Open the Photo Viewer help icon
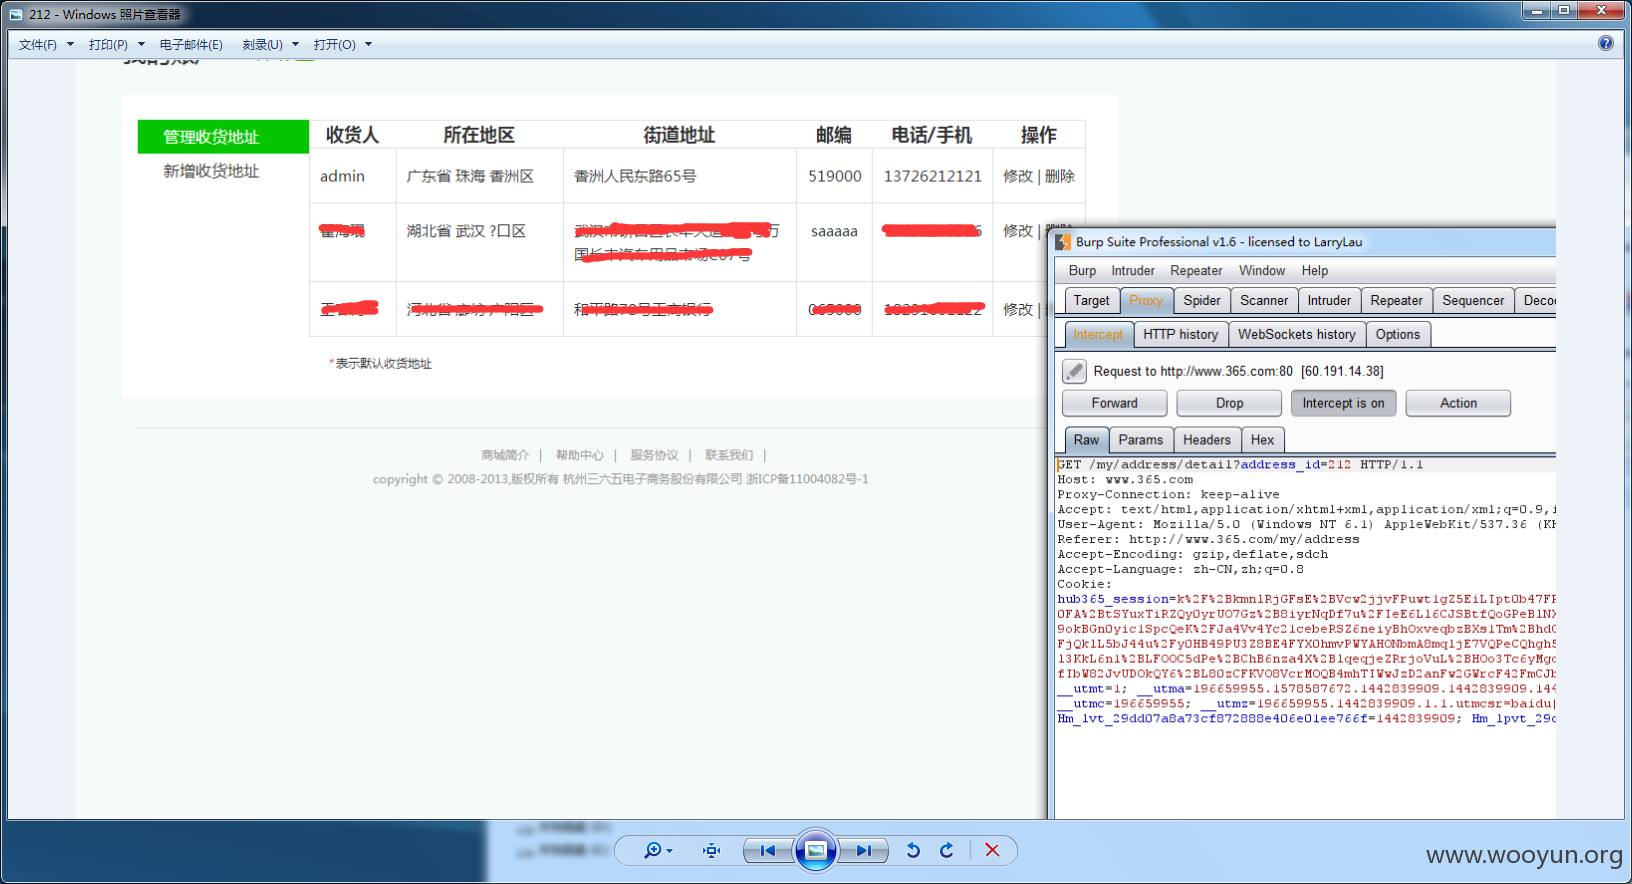The image size is (1632, 884). (1606, 43)
